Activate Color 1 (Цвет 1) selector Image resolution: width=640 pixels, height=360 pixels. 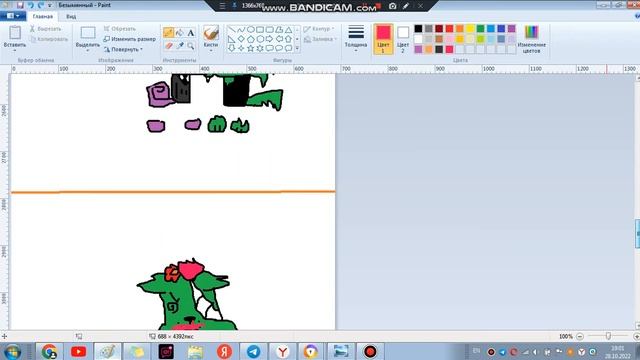pos(383,39)
